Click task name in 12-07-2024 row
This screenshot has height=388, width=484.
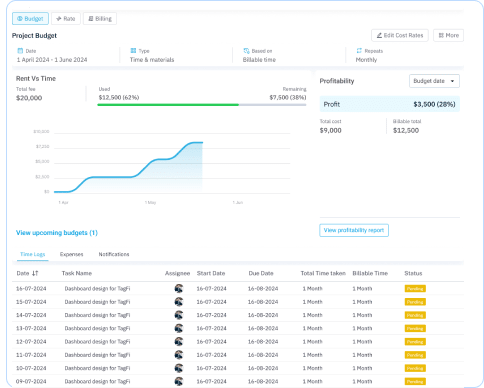click(x=97, y=342)
